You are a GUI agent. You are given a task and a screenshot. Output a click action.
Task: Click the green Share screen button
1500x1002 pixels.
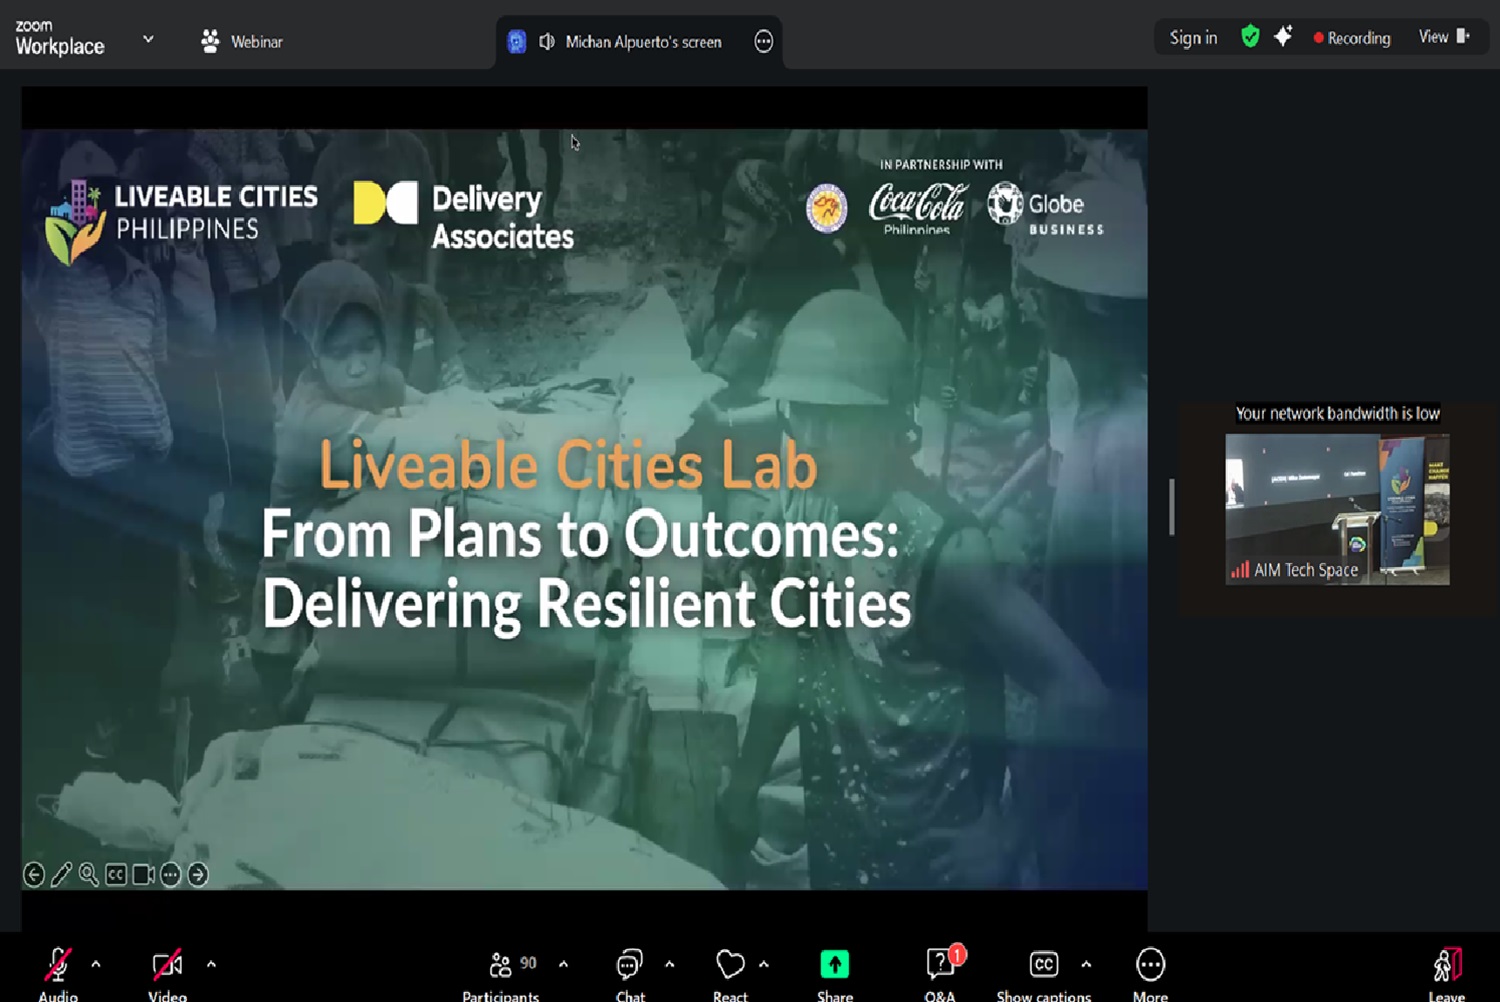834,965
